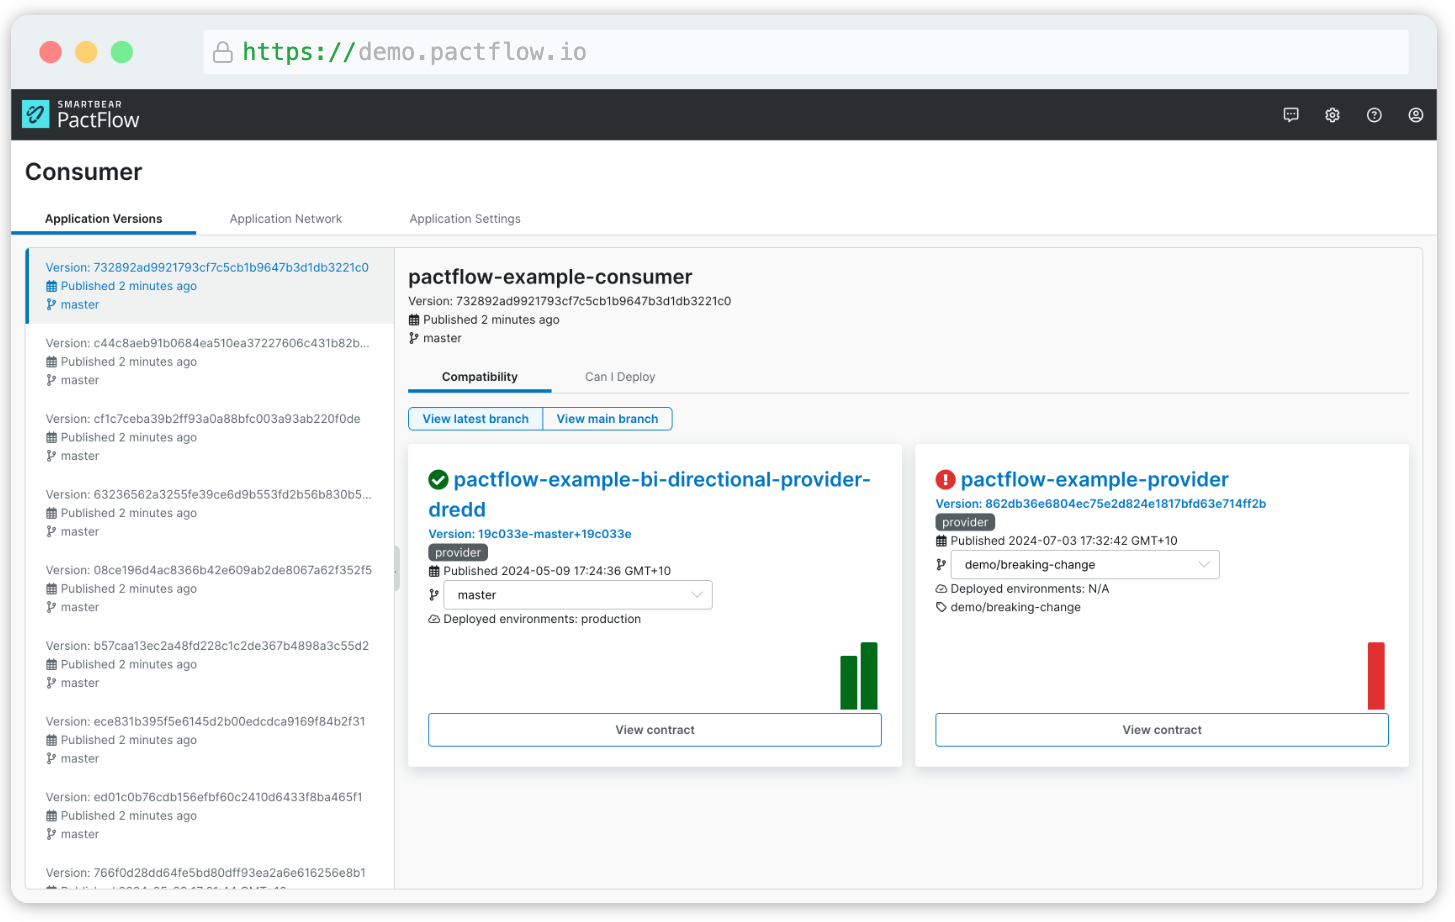
Task: Click the taller green verification result bar
Action: [869, 676]
